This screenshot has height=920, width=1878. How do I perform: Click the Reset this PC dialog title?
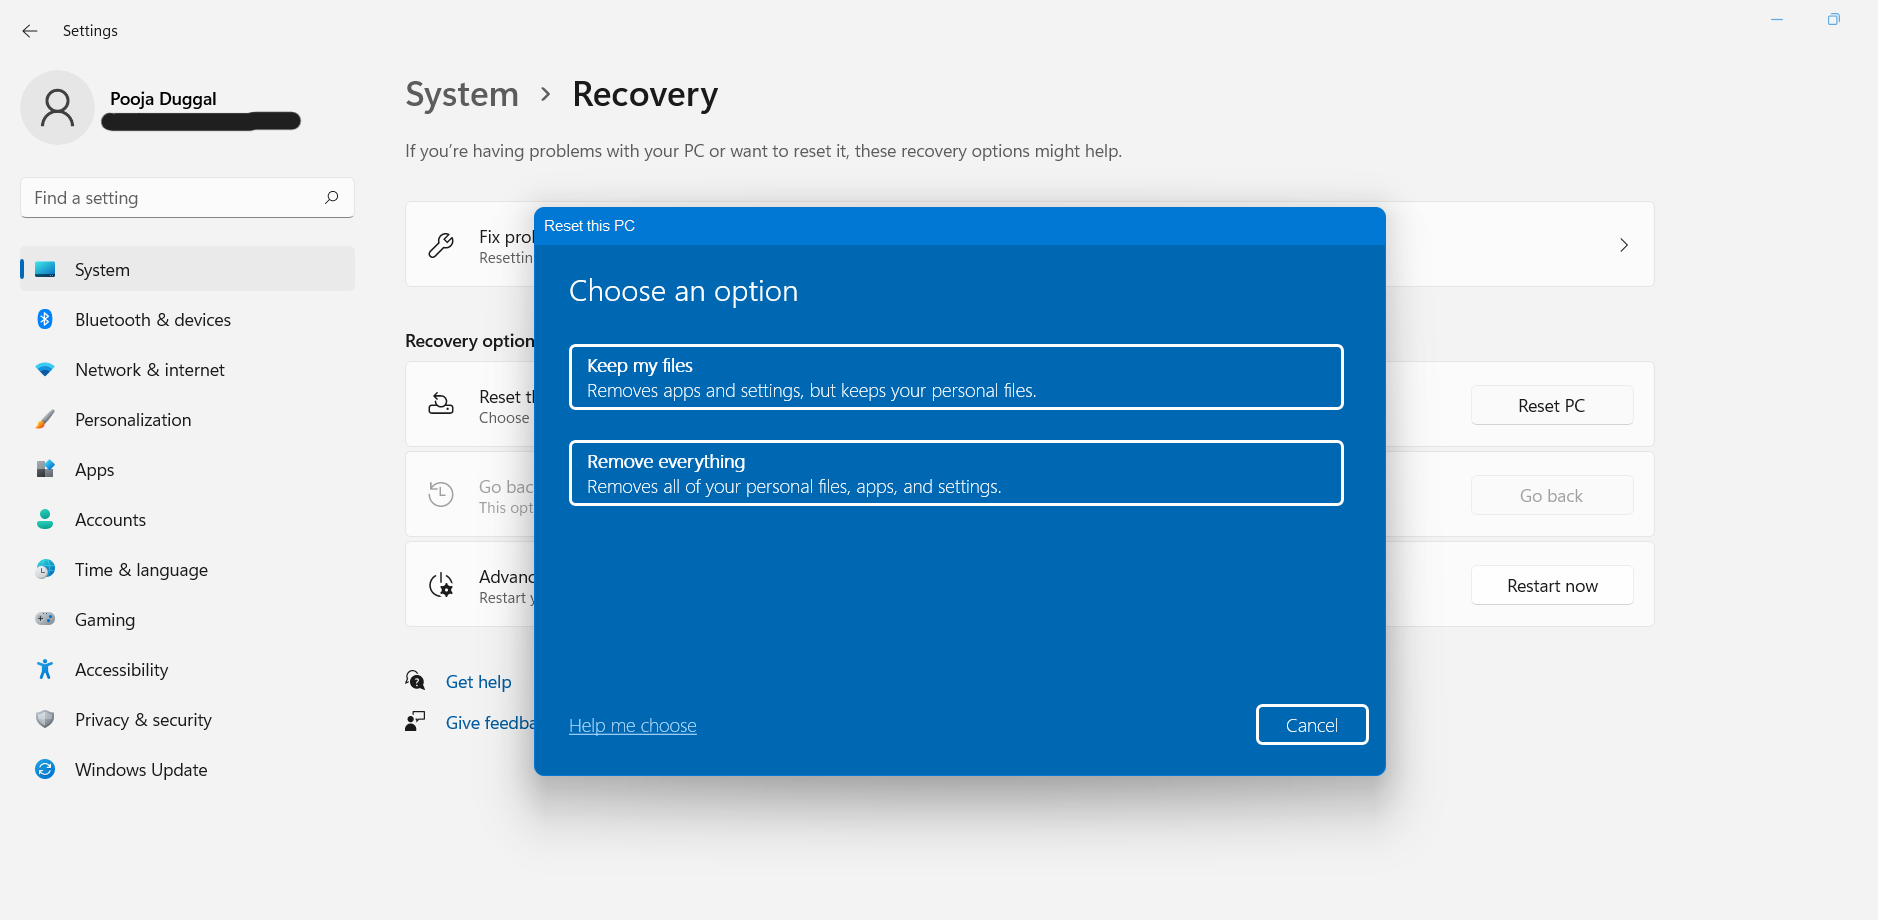[589, 226]
